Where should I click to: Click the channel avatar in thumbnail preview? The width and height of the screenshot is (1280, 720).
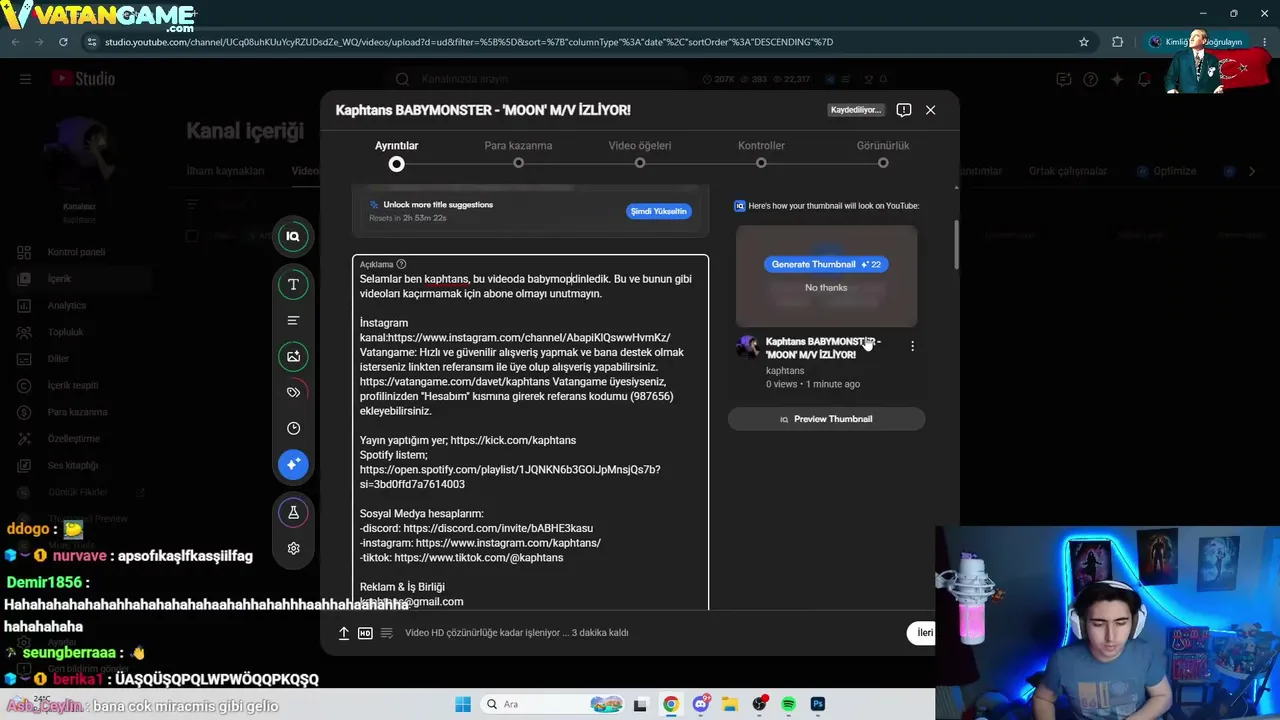[748, 347]
